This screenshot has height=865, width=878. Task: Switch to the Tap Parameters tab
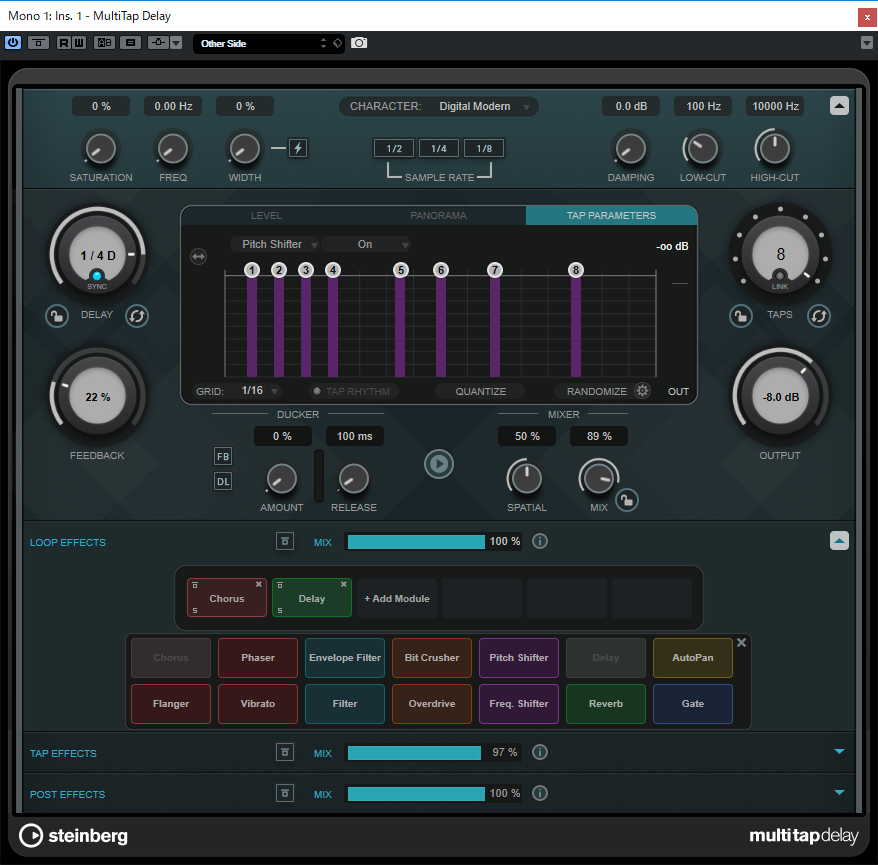coord(611,216)
